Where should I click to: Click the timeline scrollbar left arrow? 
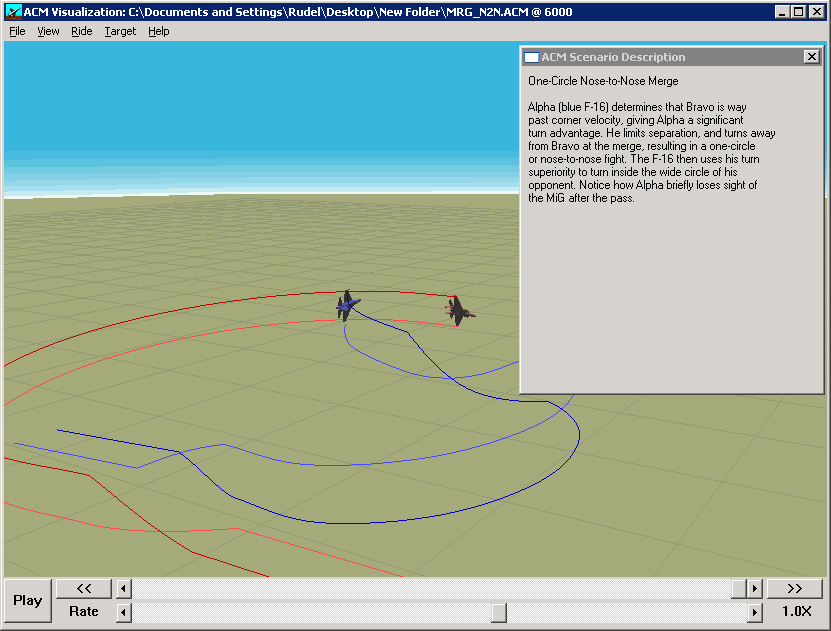[124, 588]
